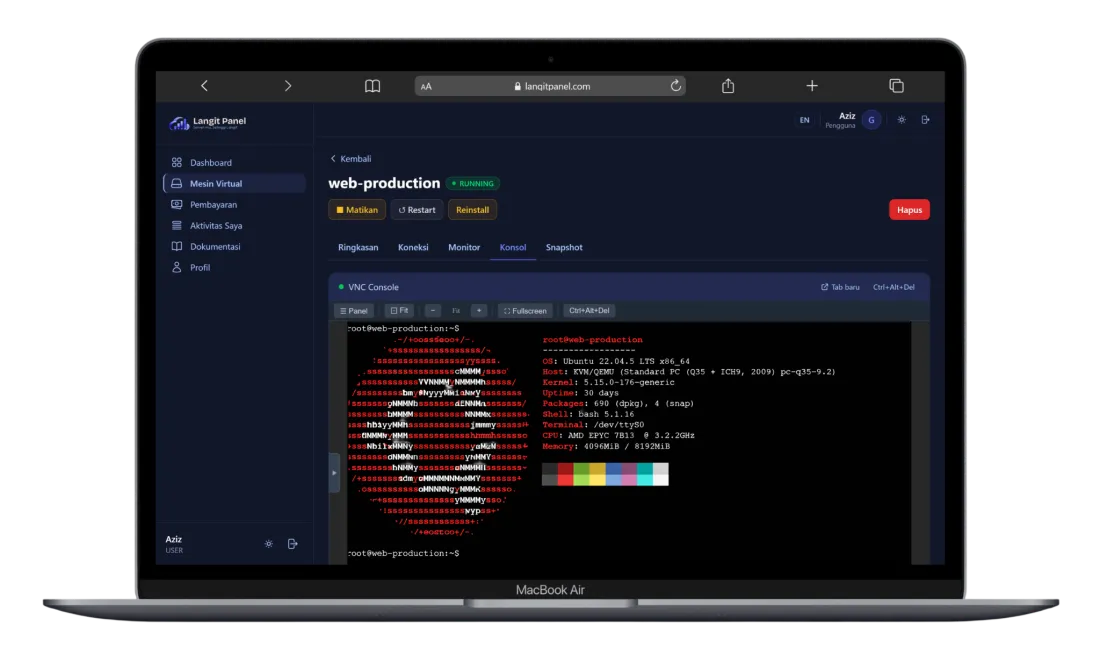Viewport: 1100px width, 661px height.
Task: Reload the page with refresh icon
Action: pos(676,86)
